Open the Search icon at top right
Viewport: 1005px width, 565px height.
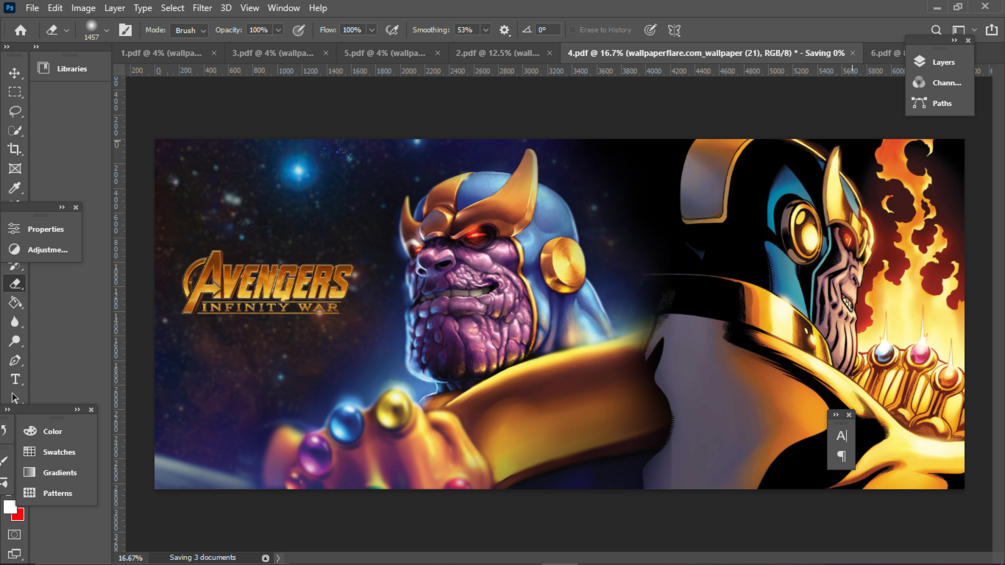click(x=936, y=30)
